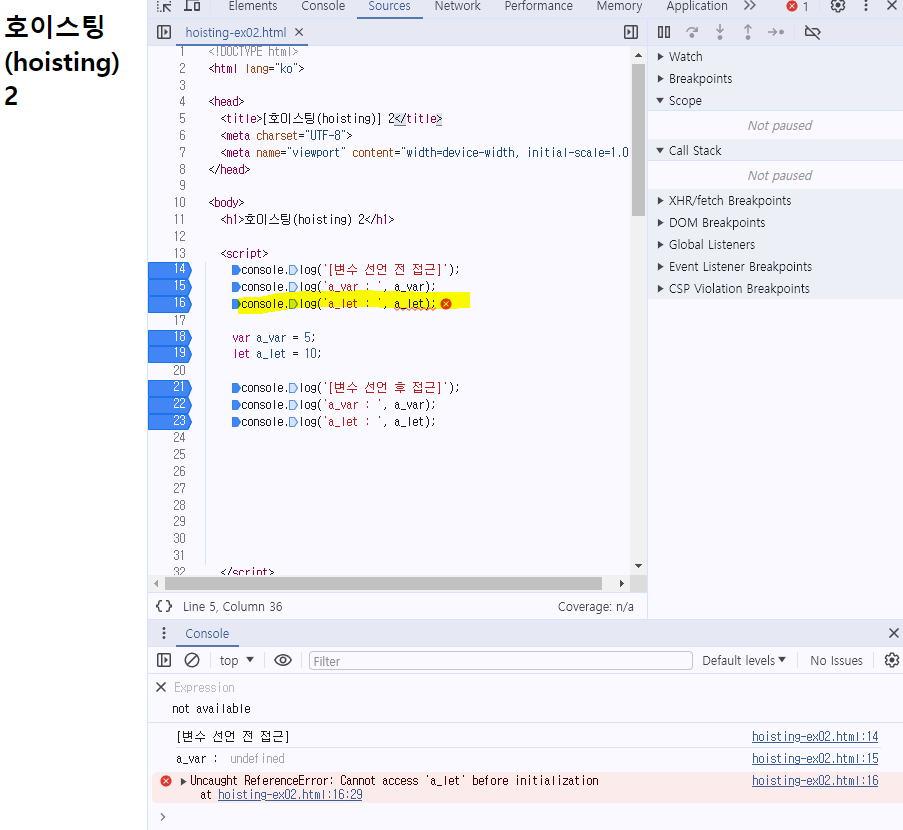
Task: Toggle breakpoint on line 21
Action: 170,387
